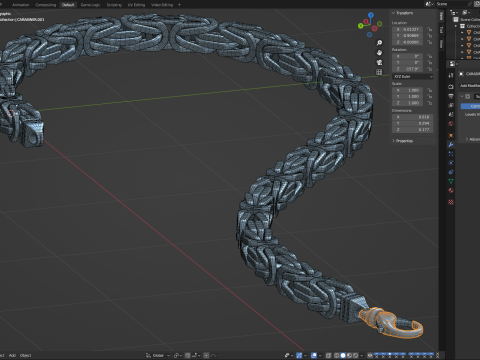
Task: Open the Animation workspace tab
Action: pyautogui.click(x=20, y=5)
